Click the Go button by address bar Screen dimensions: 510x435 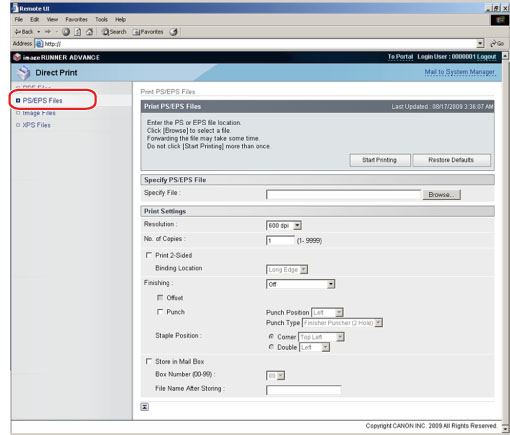[x=497, y=44]
